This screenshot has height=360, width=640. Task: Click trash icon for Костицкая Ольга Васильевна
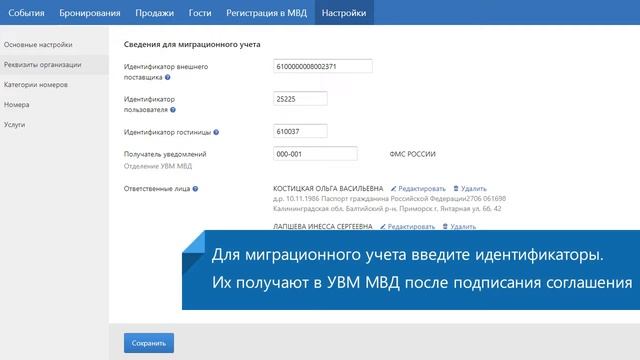point(456,189)
